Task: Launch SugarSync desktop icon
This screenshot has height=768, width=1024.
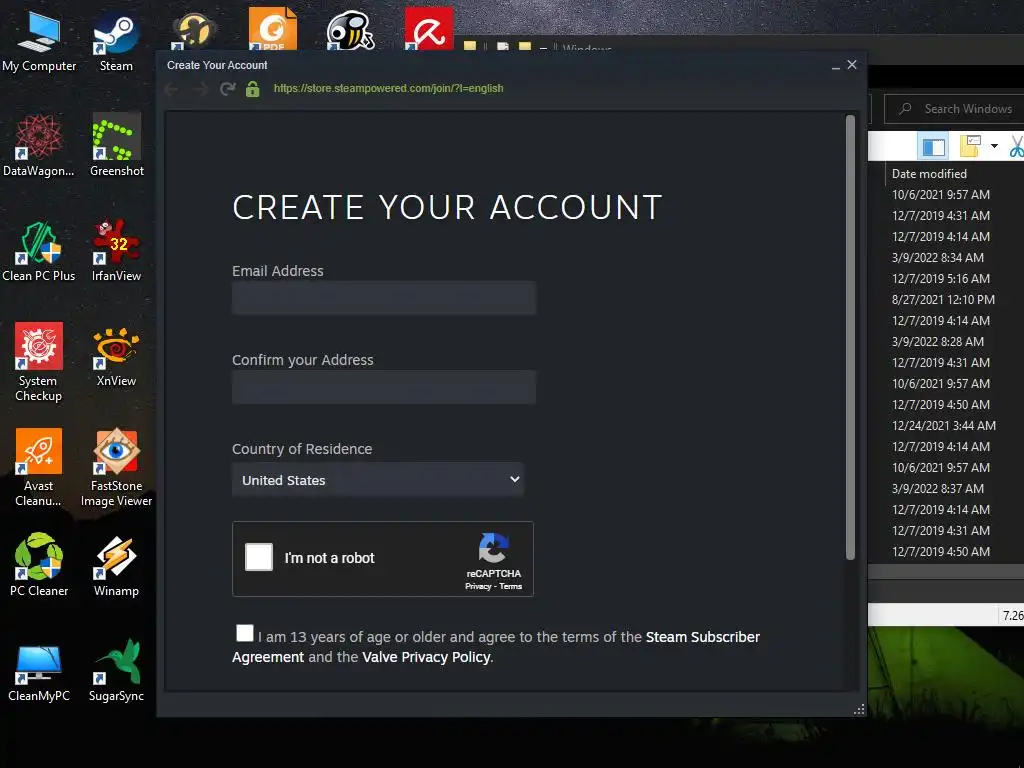Action: [116, 672]
